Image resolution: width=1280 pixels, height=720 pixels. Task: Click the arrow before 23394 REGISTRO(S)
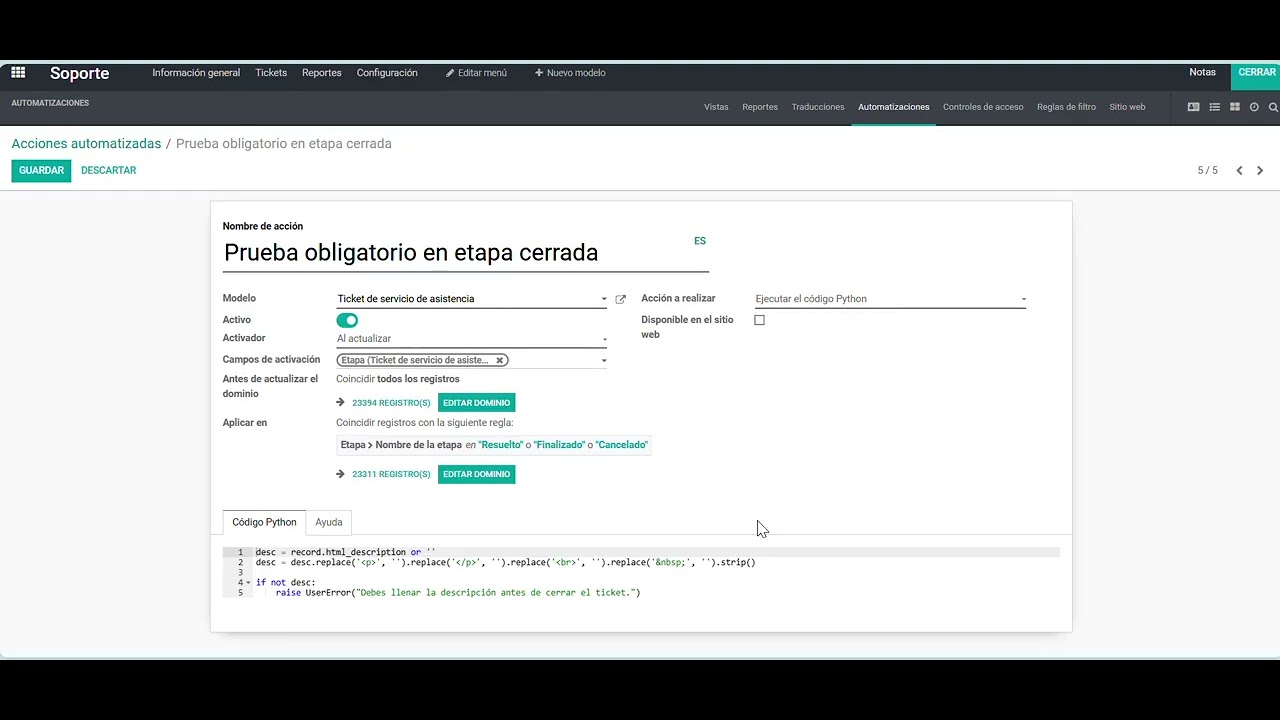[341, 403]
